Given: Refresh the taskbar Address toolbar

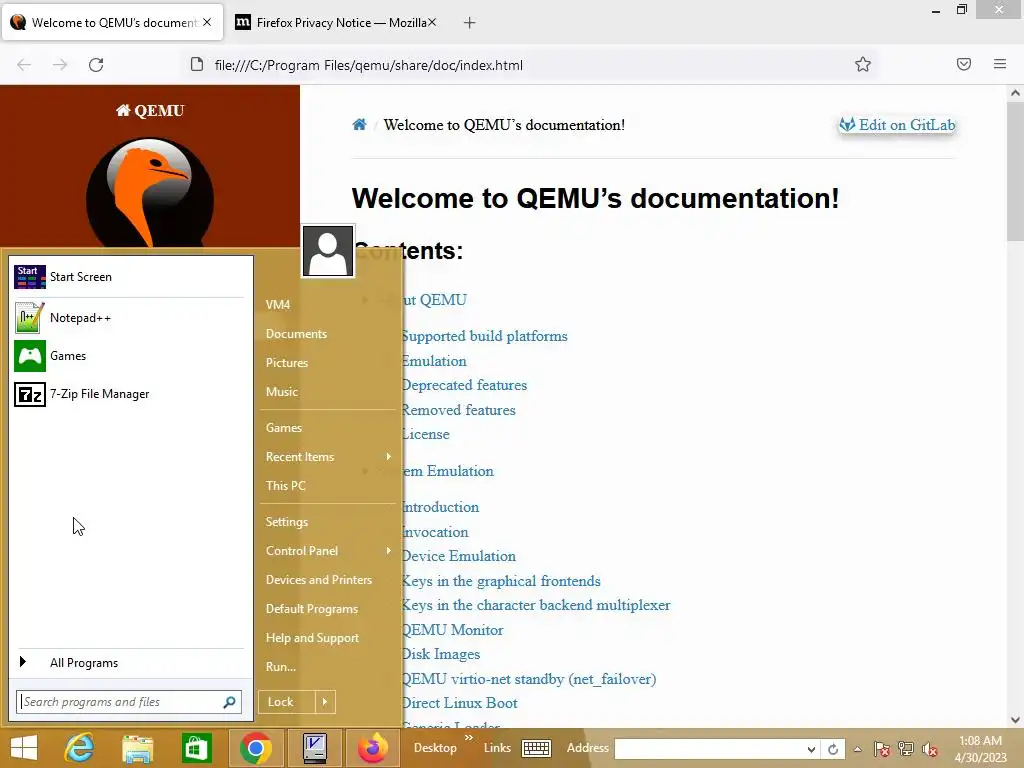Looking at the screenshot, I should pyautogui.click(x=833, y=749).
